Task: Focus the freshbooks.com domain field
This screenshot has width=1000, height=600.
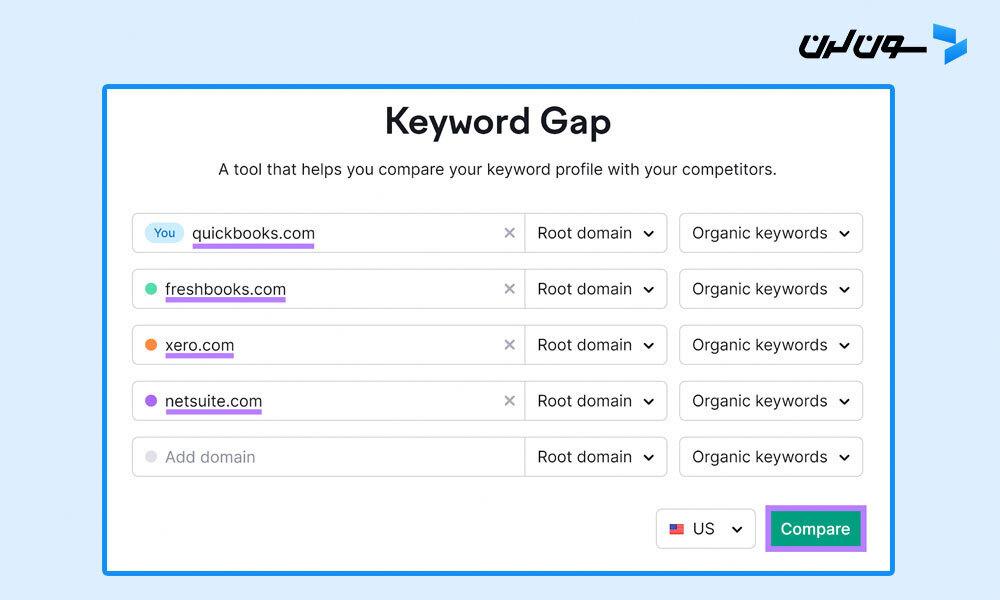Action: click(328, 289)
